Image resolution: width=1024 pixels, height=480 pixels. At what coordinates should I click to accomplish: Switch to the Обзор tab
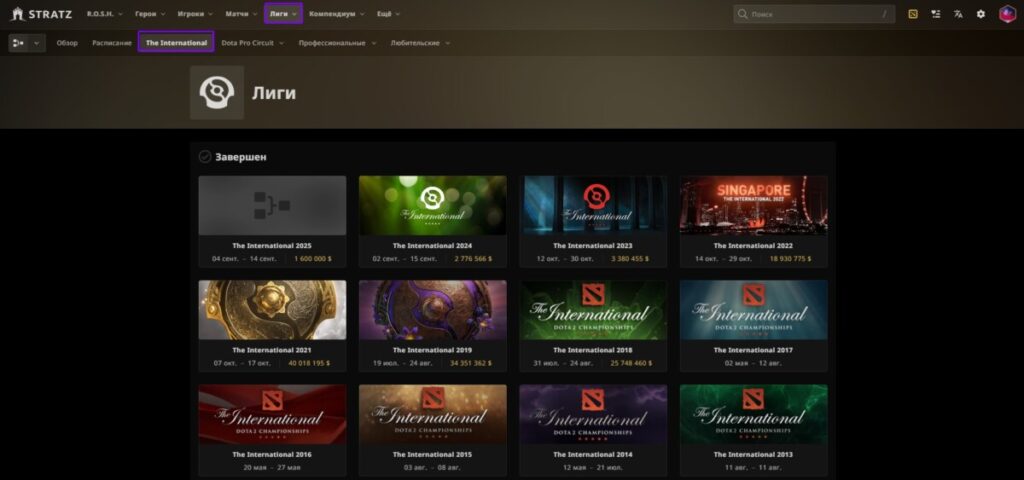67,43
